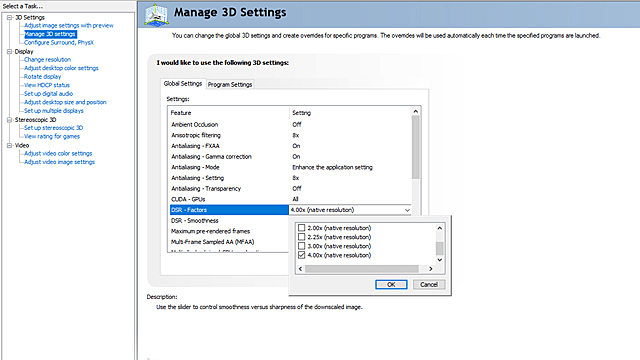Screen dimensions: 640x360
Task: Click the 3D Settings tree label
Action: [30, 18]
